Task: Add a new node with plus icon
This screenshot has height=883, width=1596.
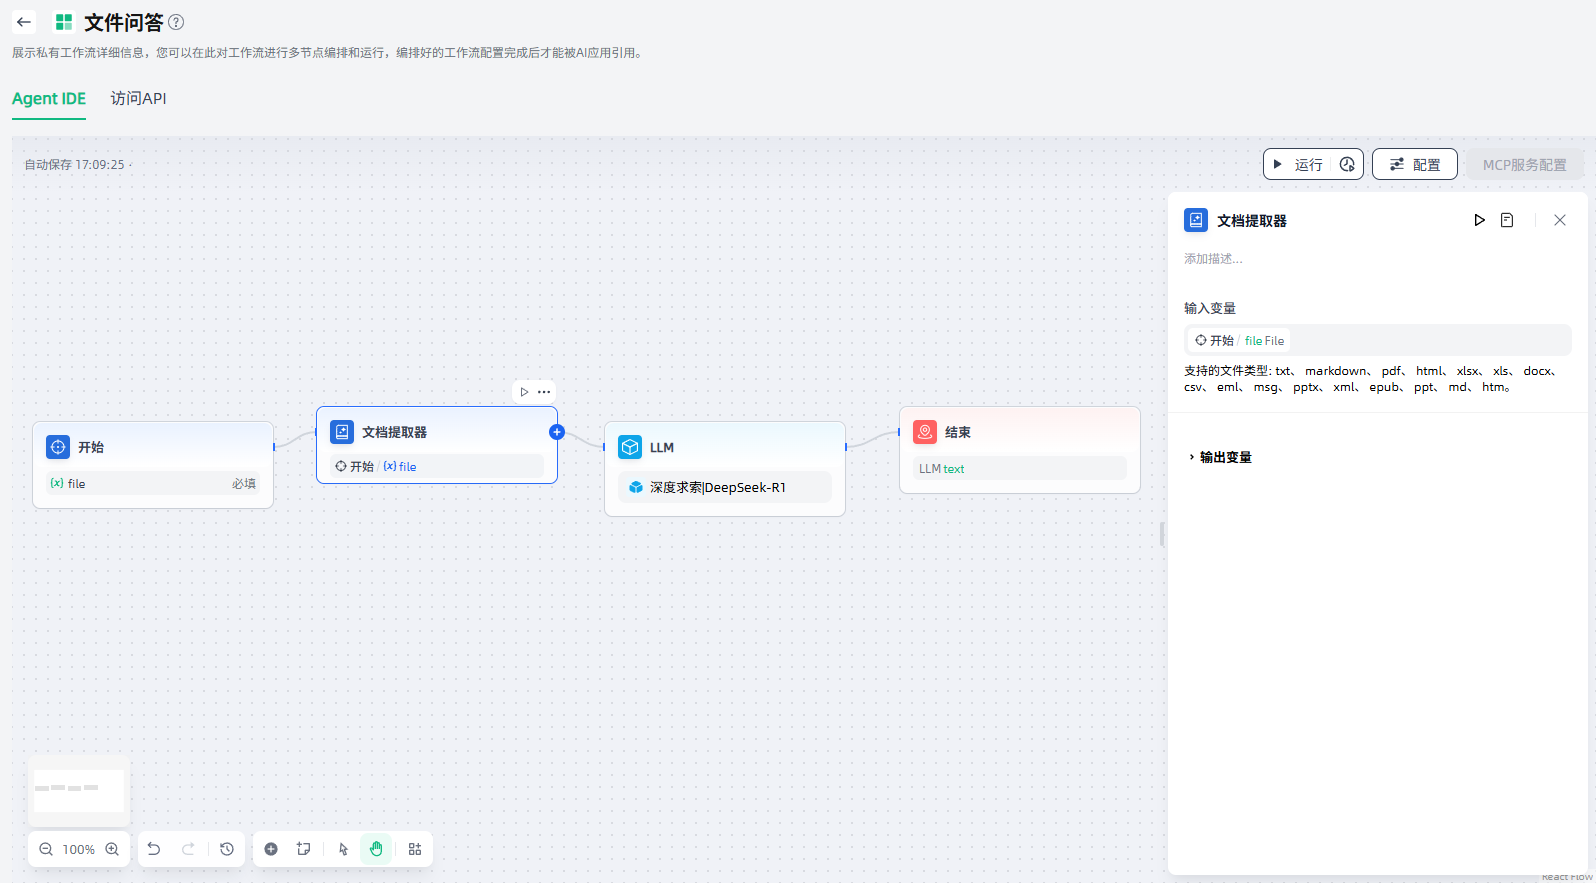Action: click(271, 849)
